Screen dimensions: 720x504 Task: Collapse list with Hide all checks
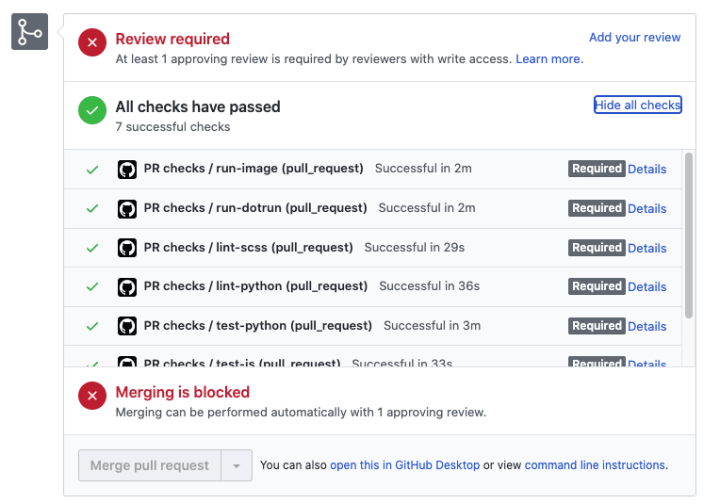(637, 105)
